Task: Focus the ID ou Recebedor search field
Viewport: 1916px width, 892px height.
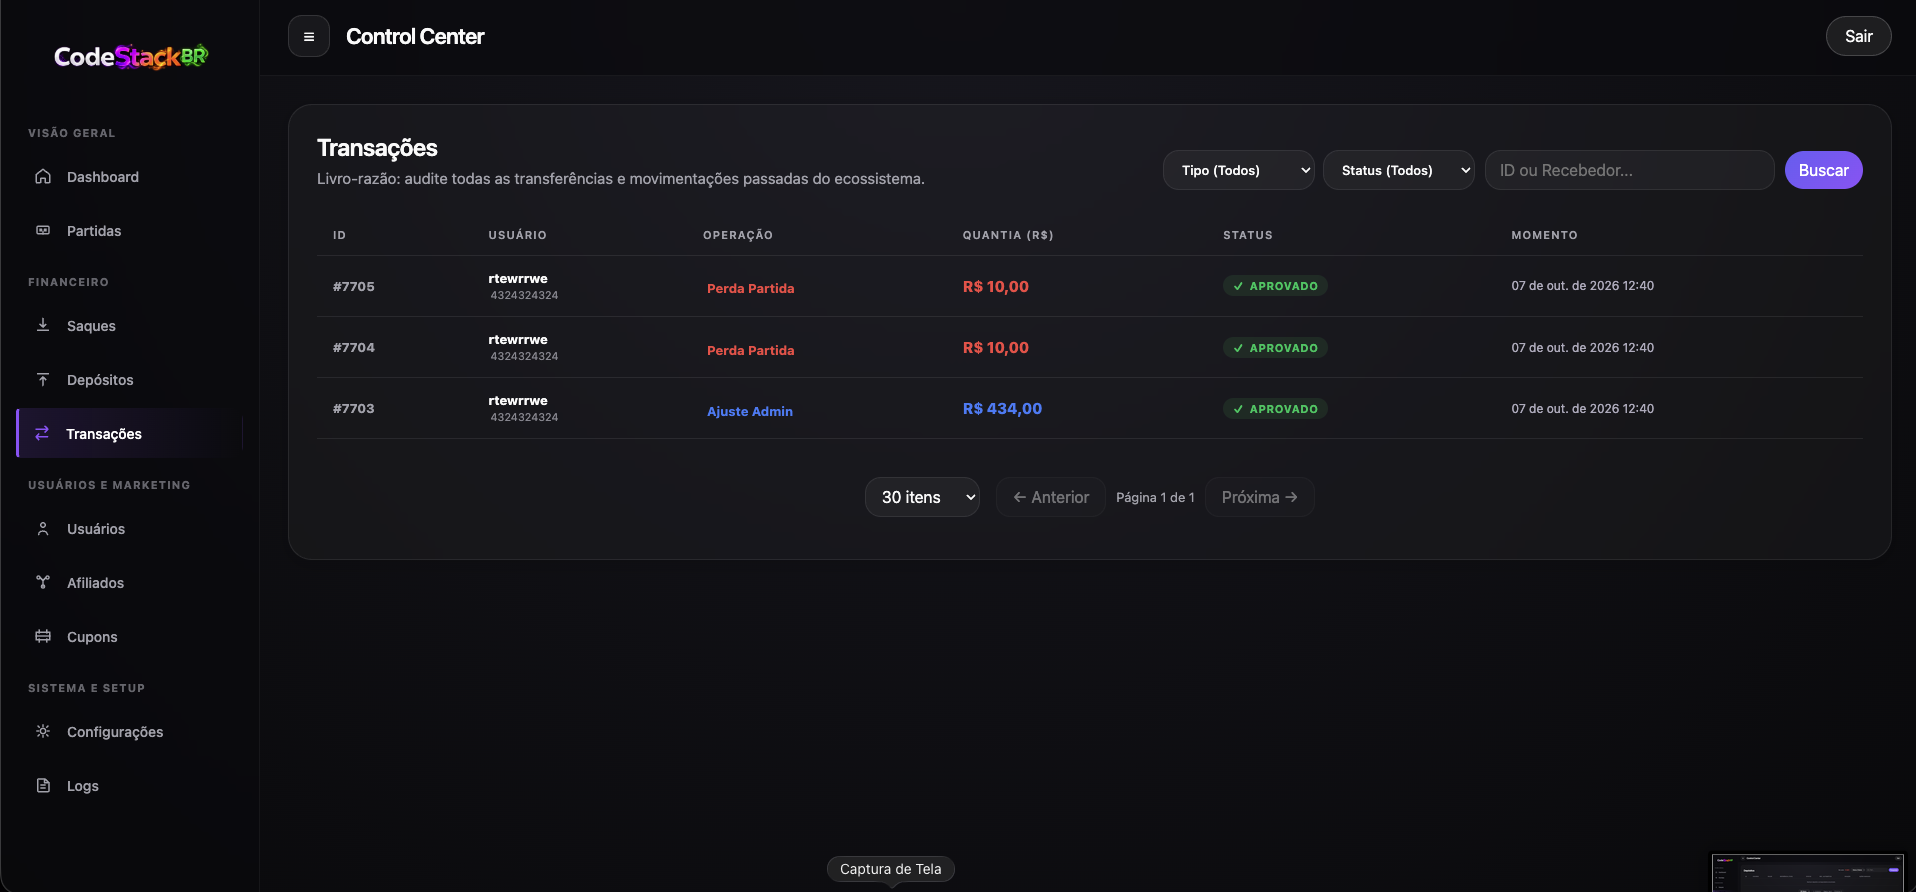Action: pos(1629,170)
